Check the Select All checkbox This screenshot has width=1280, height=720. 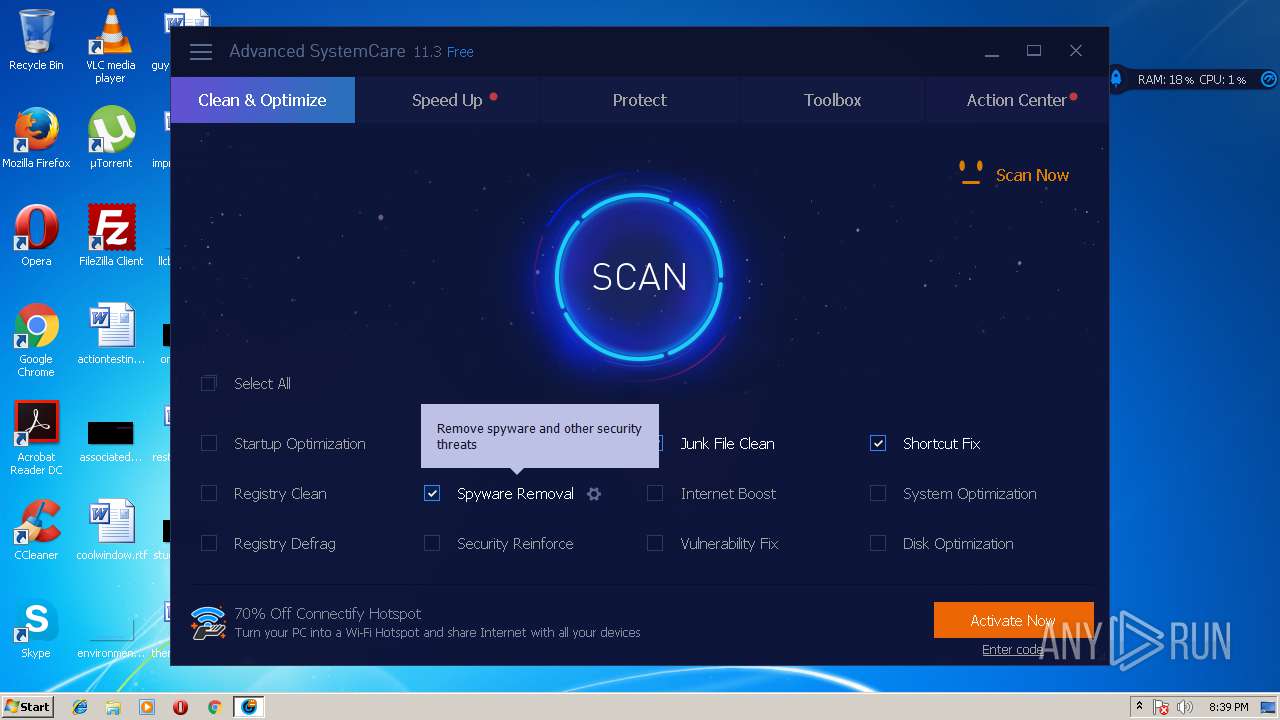[209, 384]
